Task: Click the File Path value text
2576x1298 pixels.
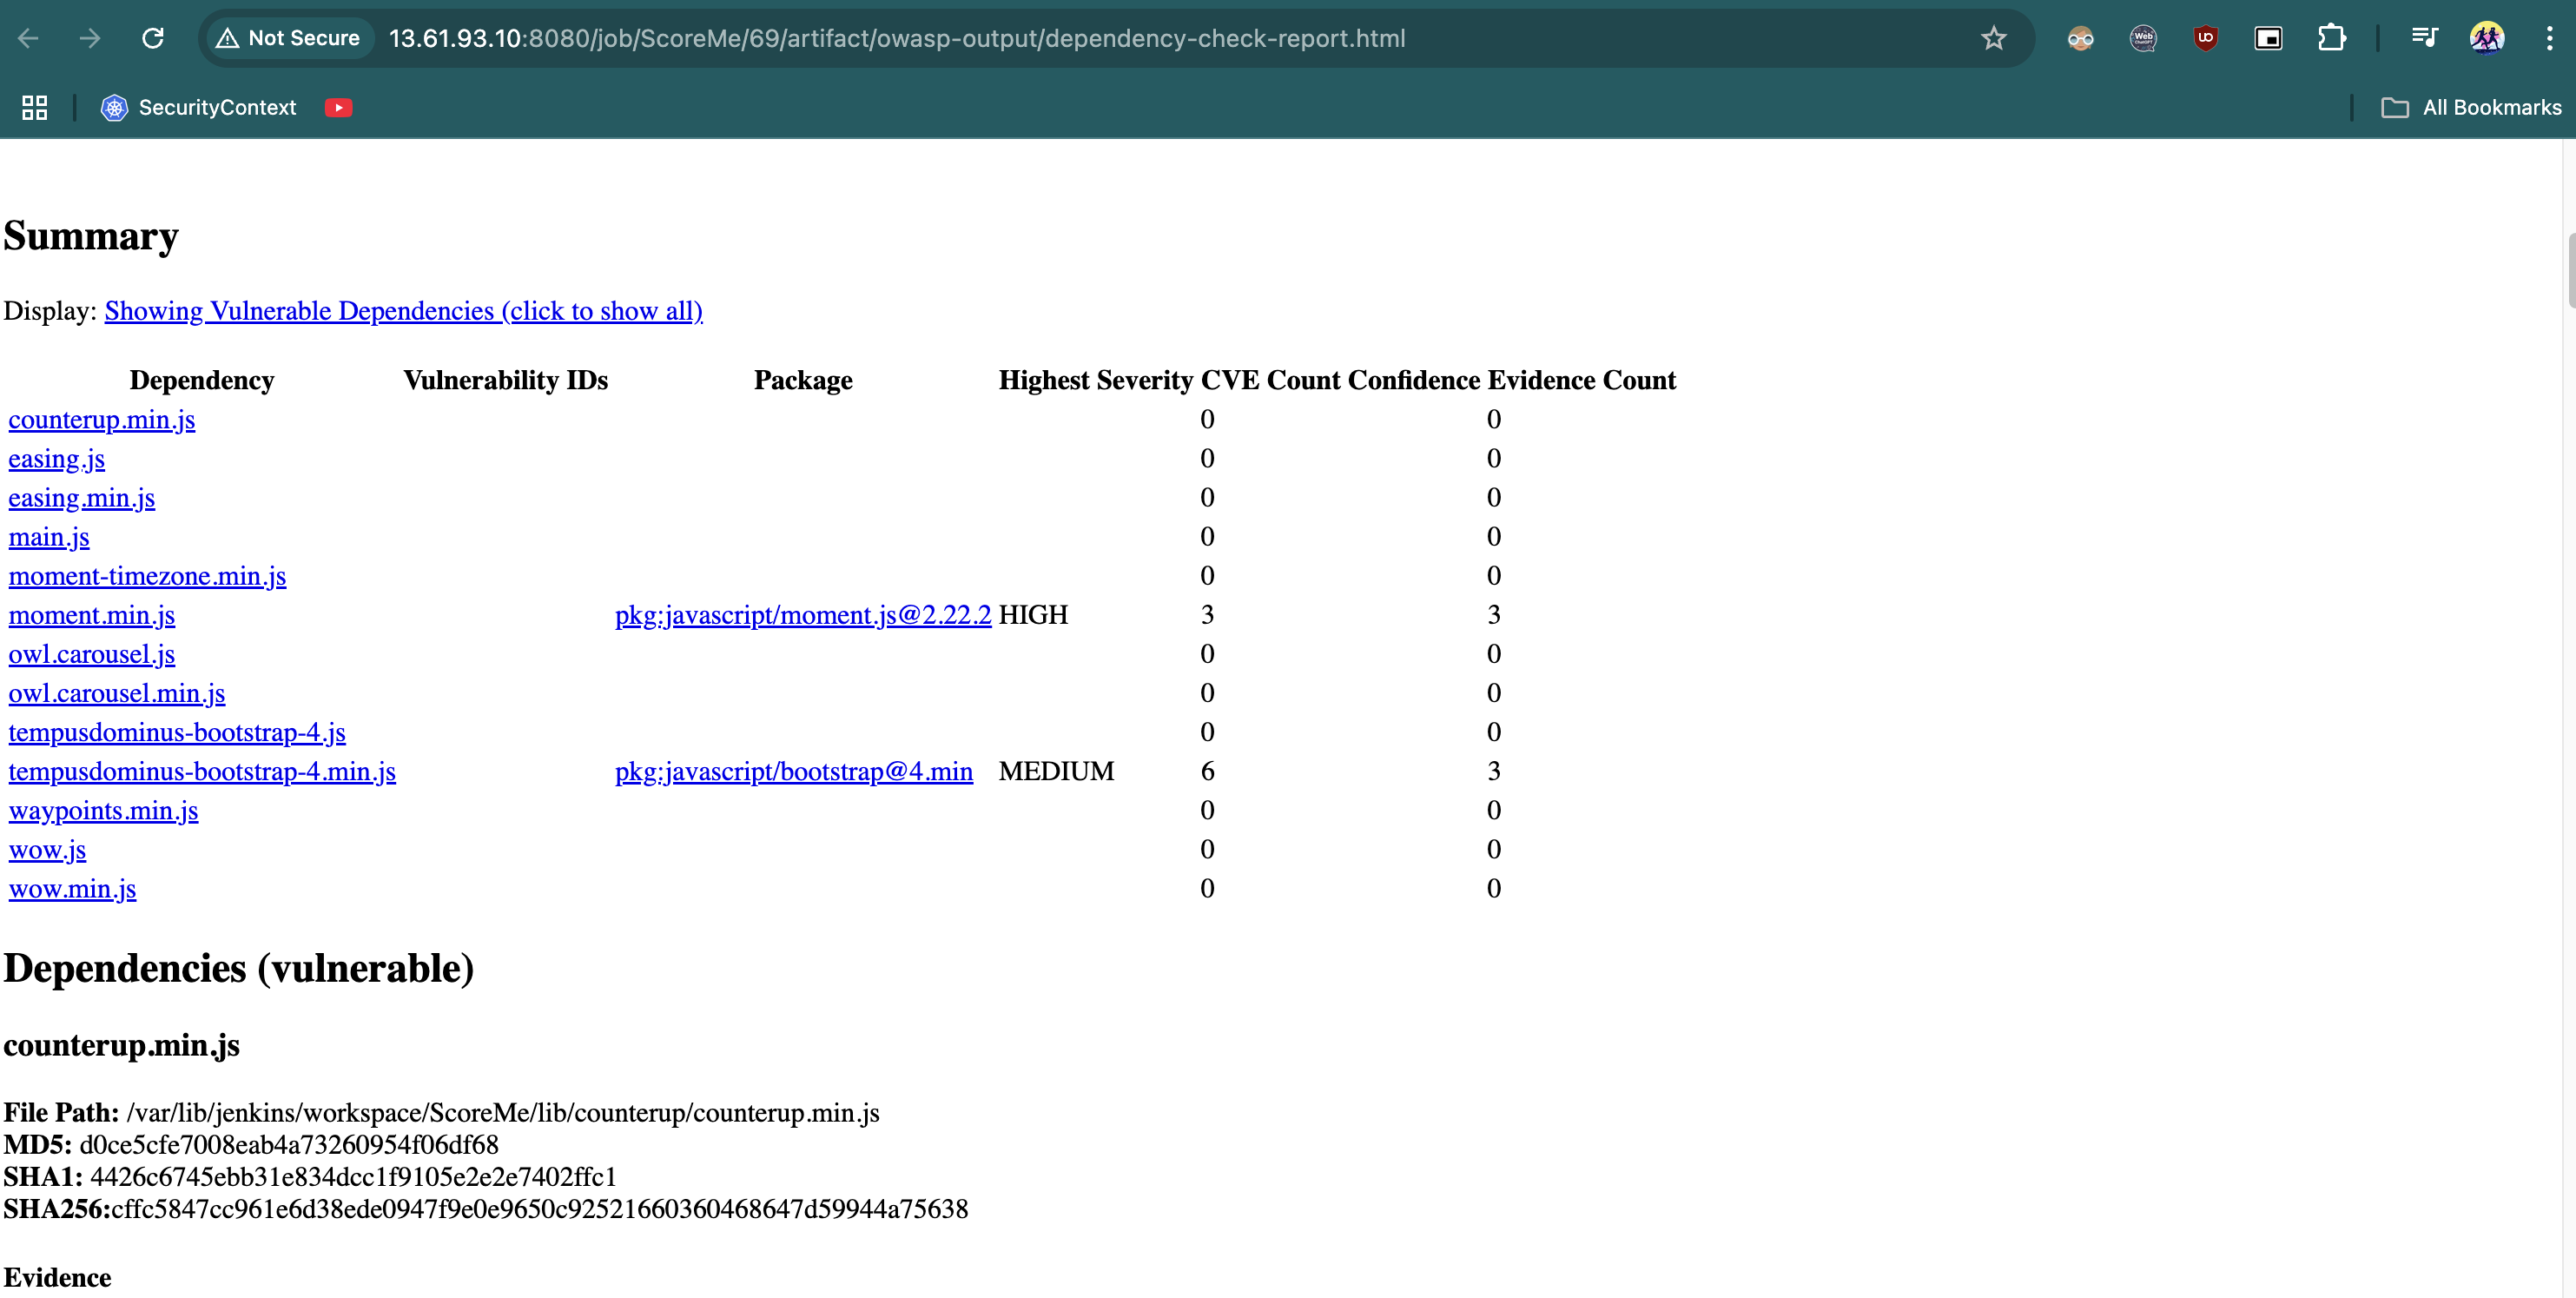Action: pos(503,1113)
